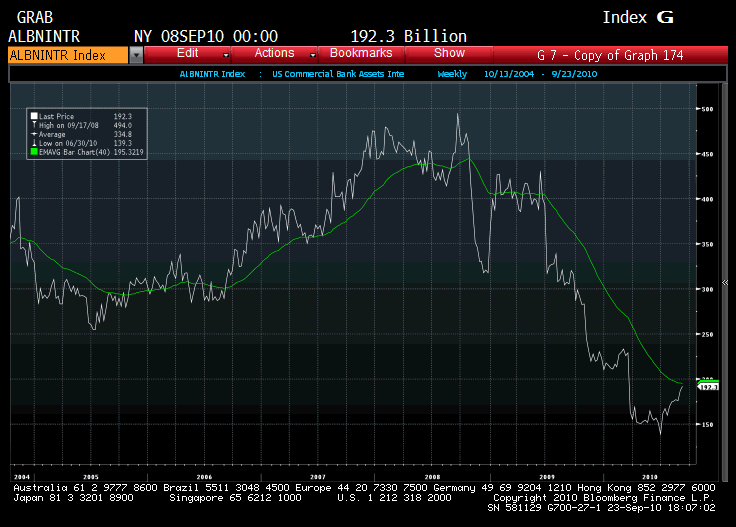Click the 9/23/2010 end date

pyautogui.click(x=574, y=74)
